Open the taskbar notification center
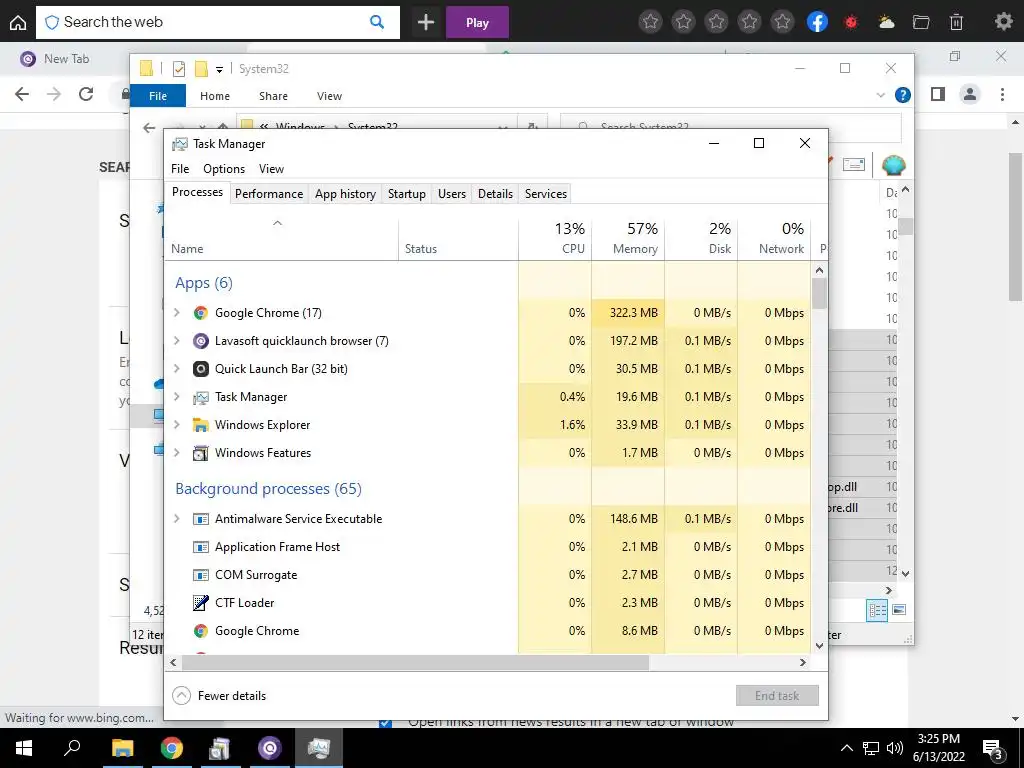 [993, 749]
